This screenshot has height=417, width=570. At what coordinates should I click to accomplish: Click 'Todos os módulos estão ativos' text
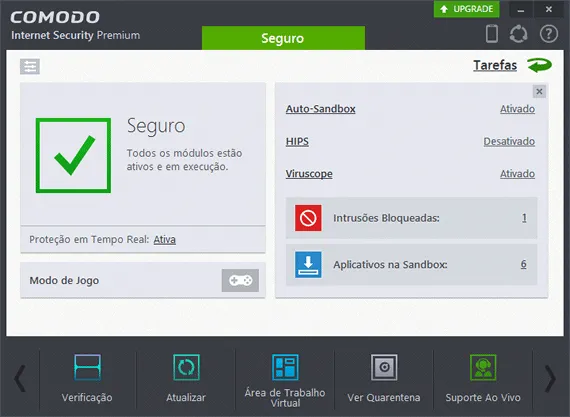click(184, 160)
